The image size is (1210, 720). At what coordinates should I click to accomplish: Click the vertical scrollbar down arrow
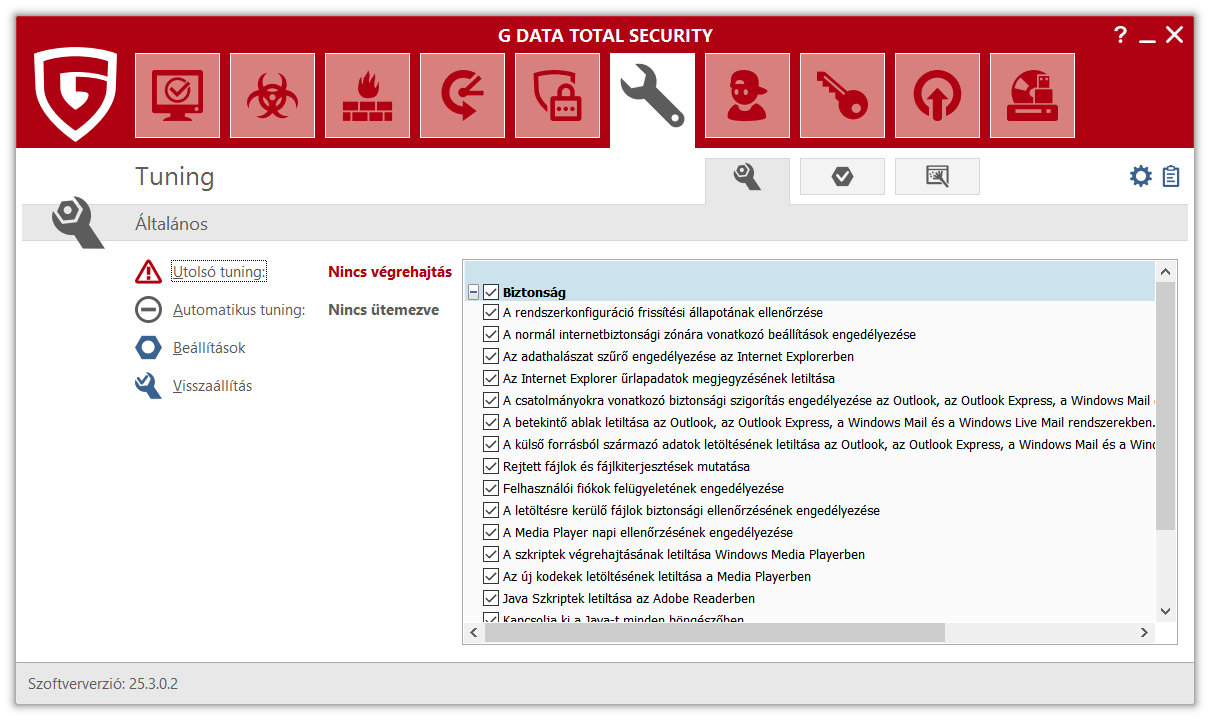(1165, 611)
